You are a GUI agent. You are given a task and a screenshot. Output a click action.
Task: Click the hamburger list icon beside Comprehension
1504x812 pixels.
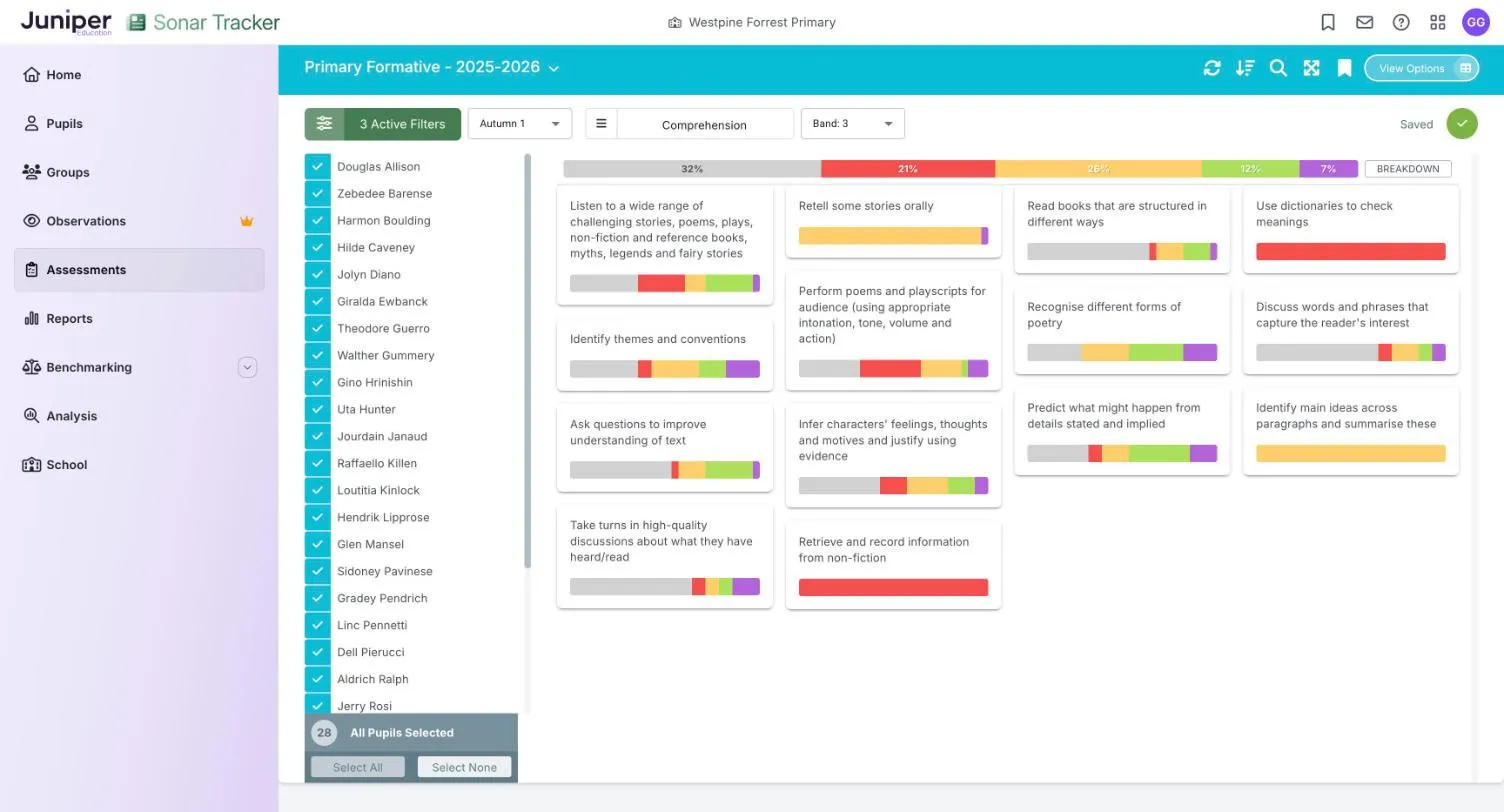601,124
